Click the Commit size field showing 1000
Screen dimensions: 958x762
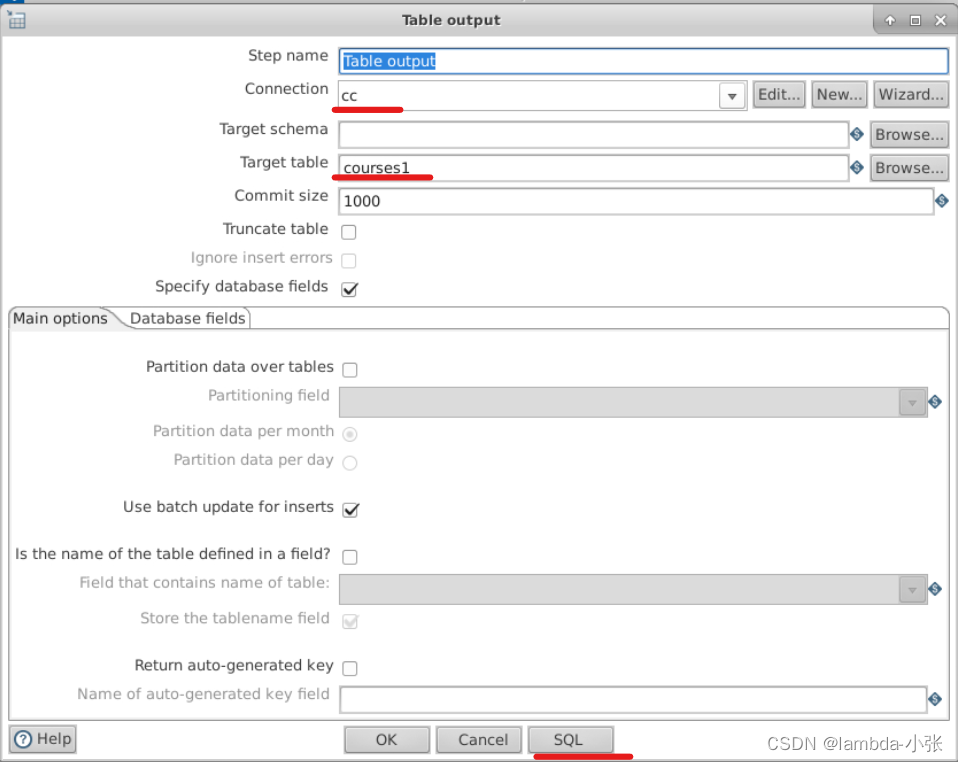(x=636, y=201)
